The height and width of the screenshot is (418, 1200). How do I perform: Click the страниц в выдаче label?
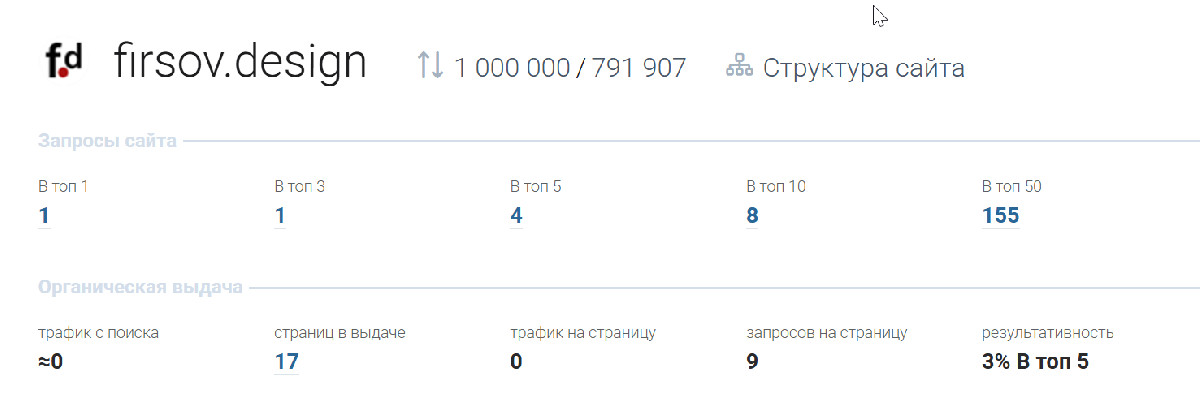(x=339, y=333)
